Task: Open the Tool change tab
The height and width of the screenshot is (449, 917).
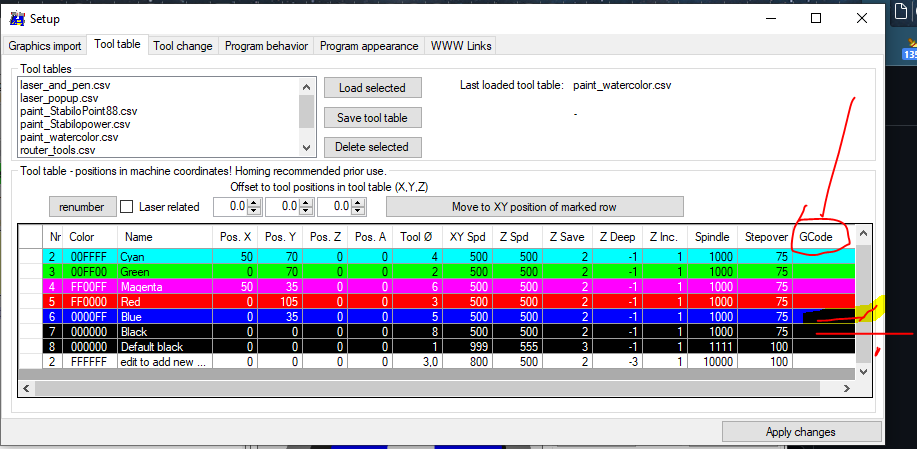Action: 182,46
